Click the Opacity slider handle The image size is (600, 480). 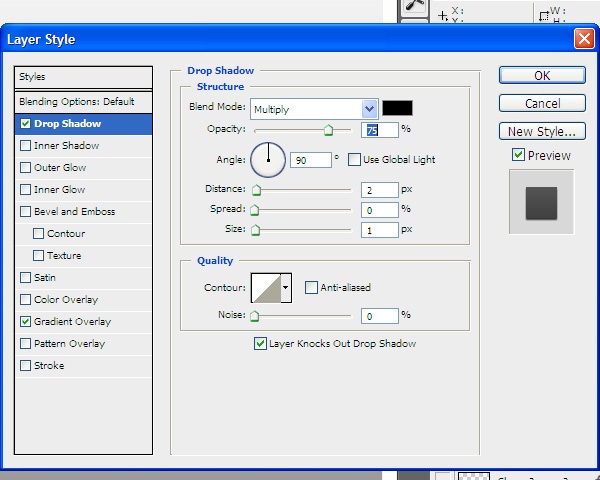328,131
